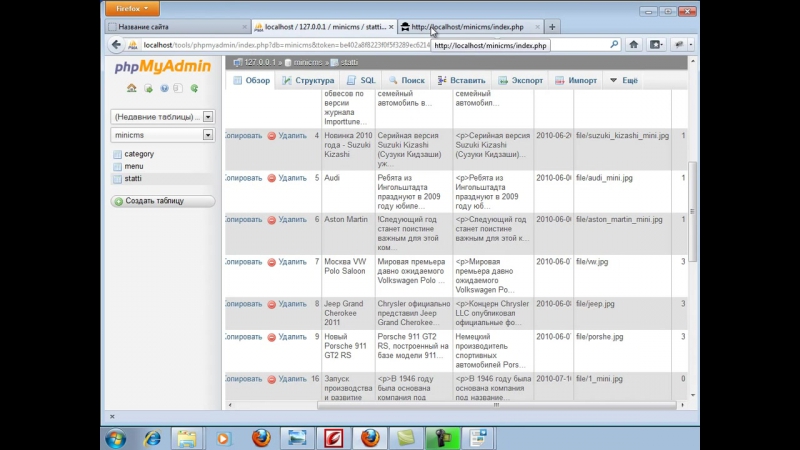Click the green reload navigation icon
The image size is (800, 450).
pos(194,89)
